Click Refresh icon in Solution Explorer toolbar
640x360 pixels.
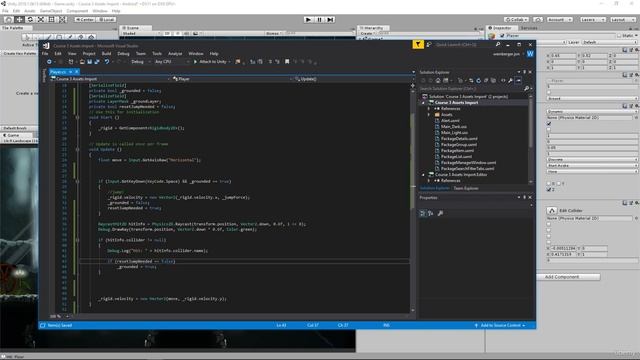[x=478, y=80]
